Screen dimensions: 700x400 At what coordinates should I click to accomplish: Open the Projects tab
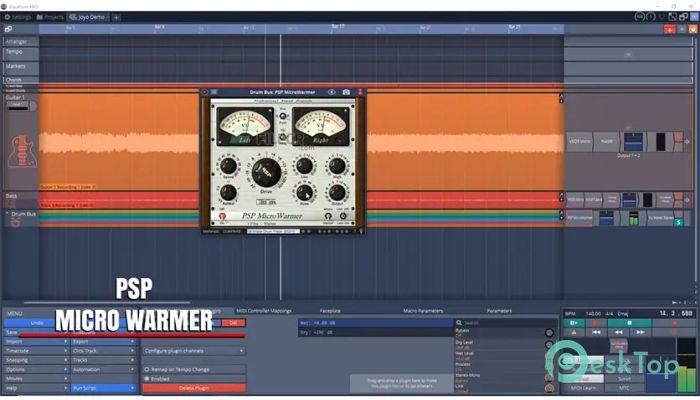click(50, 17)
